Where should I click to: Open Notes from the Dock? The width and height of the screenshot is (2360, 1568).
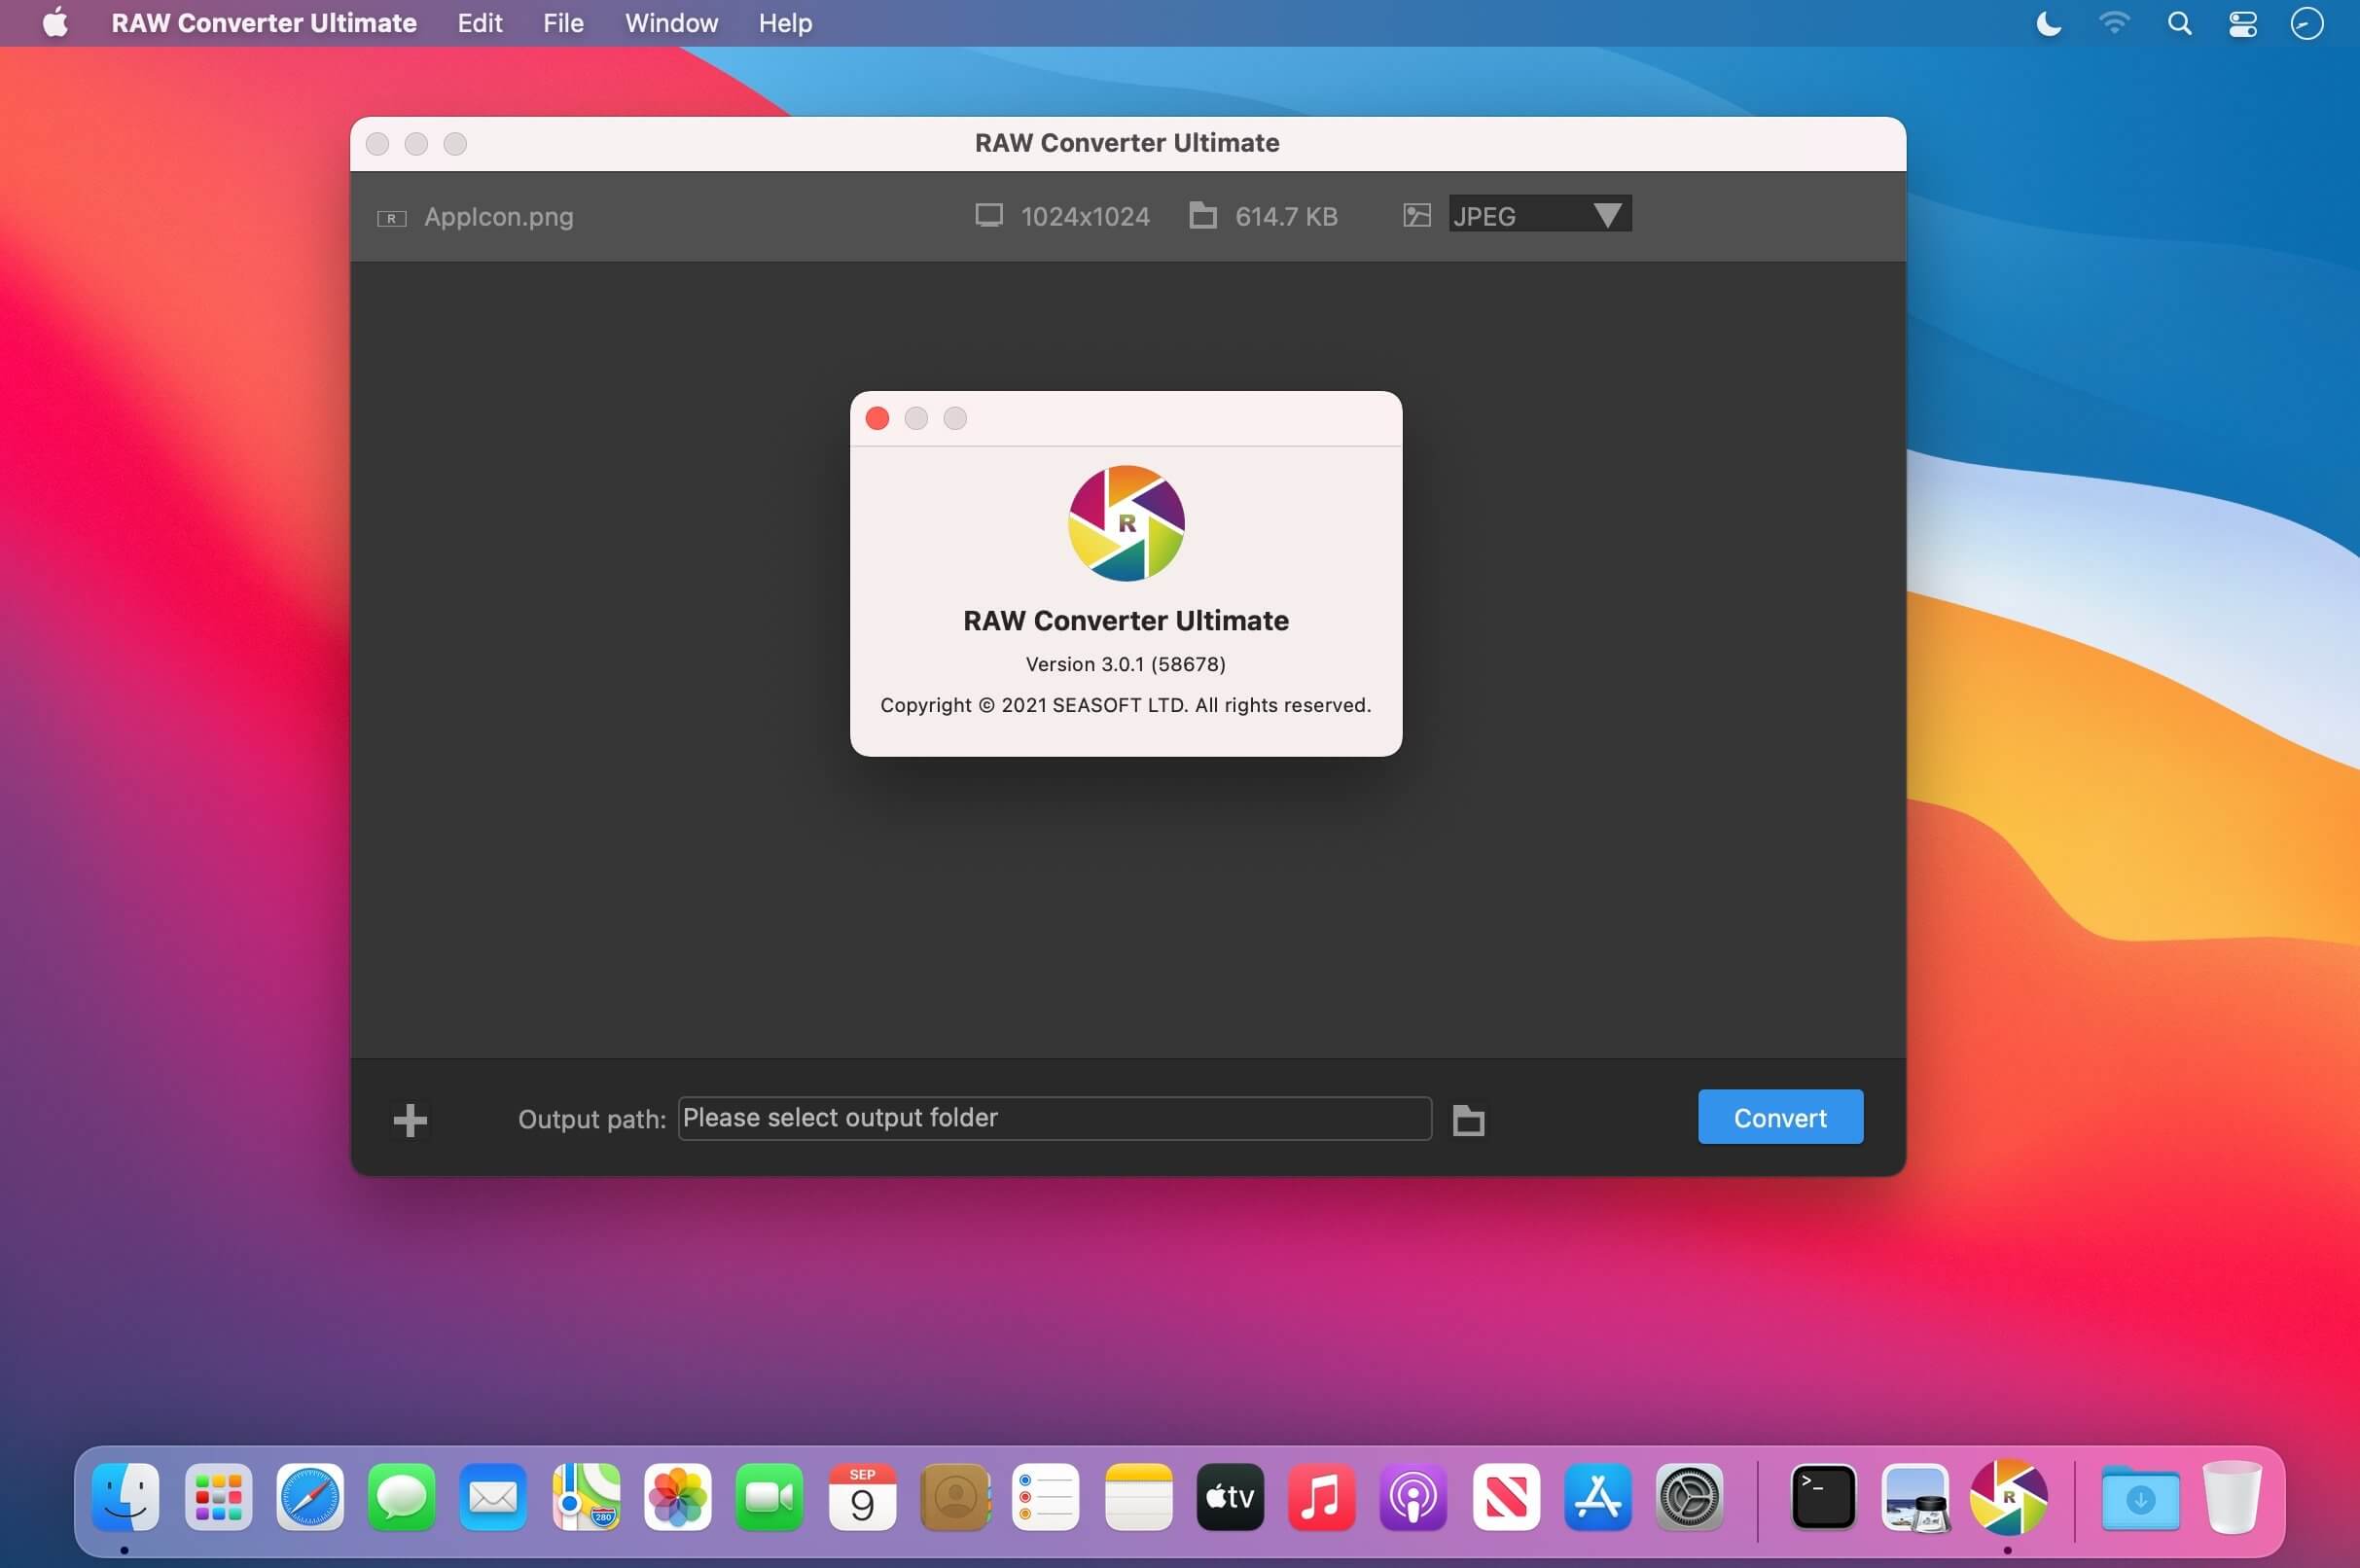[x=1138, y=1497]
